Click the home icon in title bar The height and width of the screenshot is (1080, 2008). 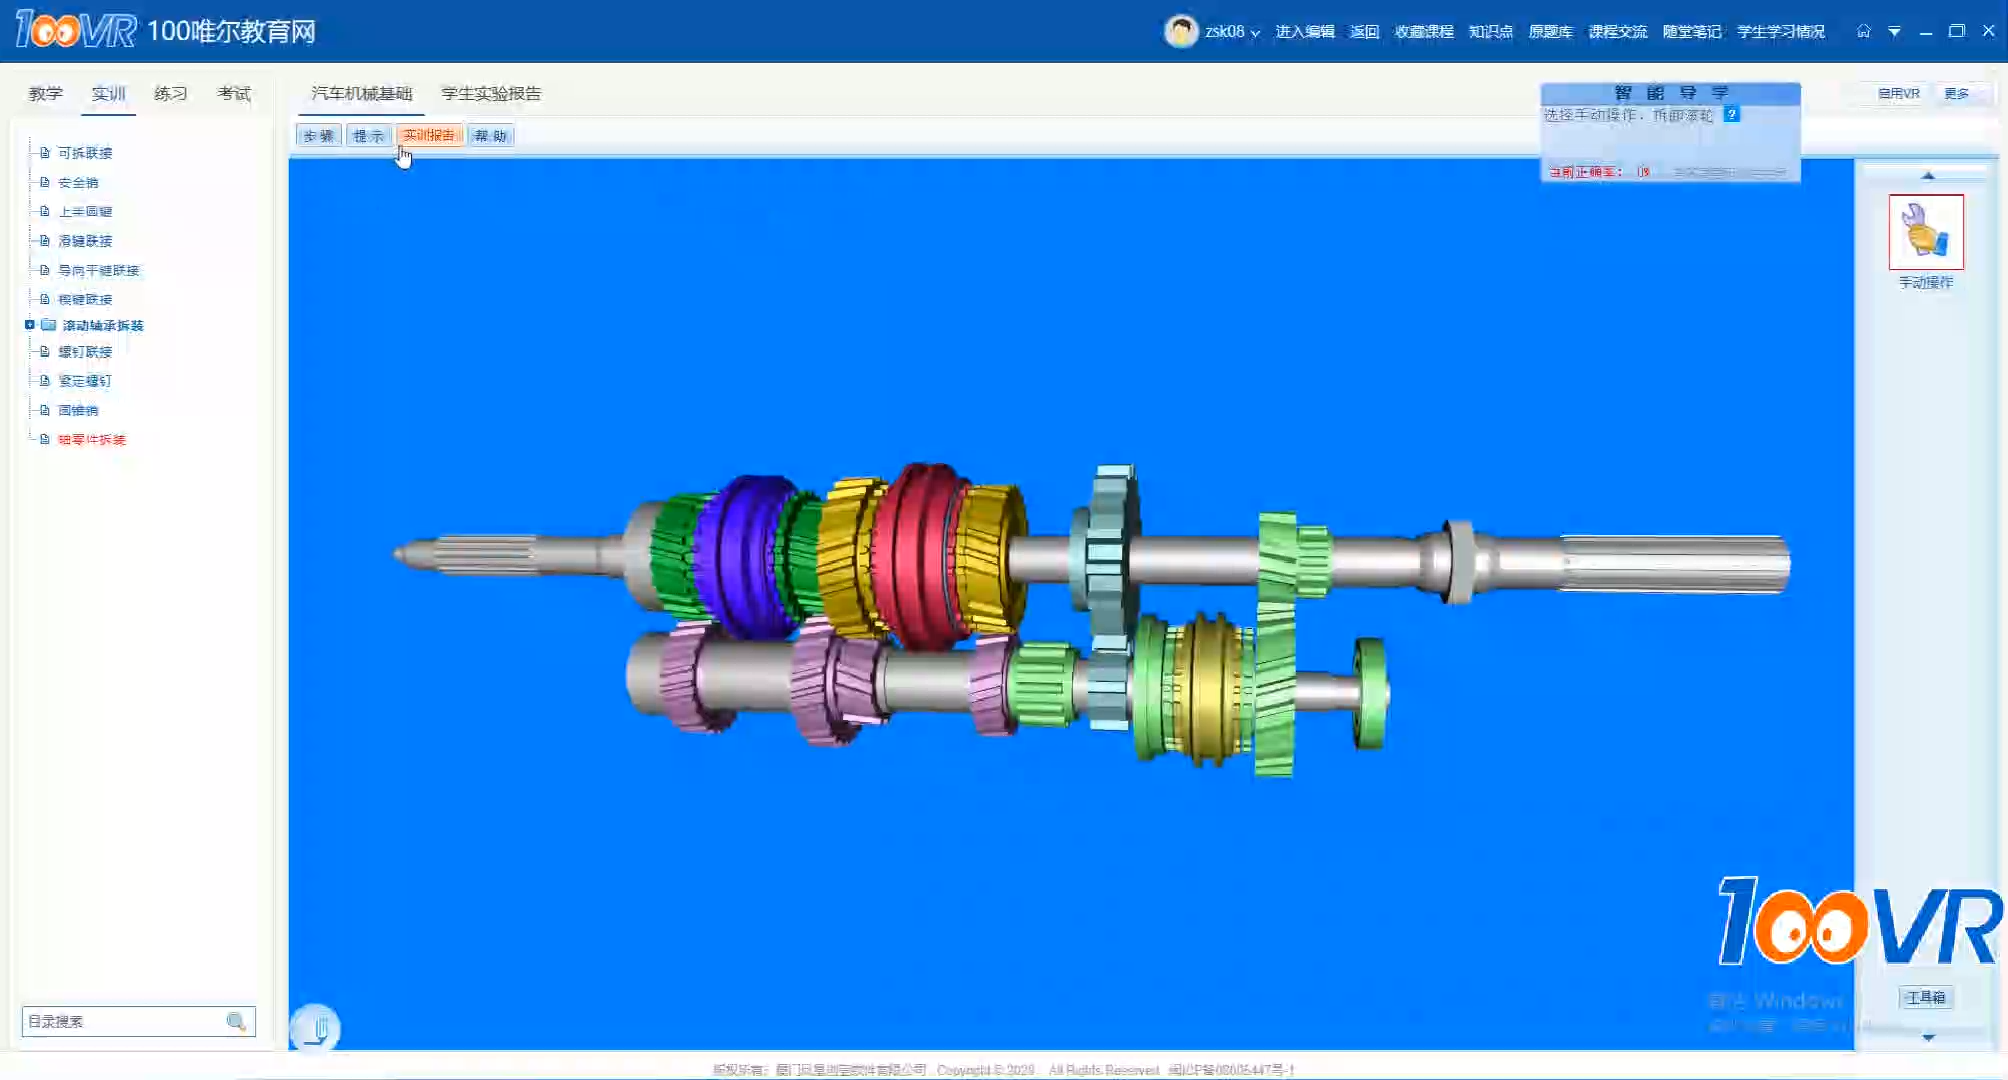click(x=1863, y=31)
